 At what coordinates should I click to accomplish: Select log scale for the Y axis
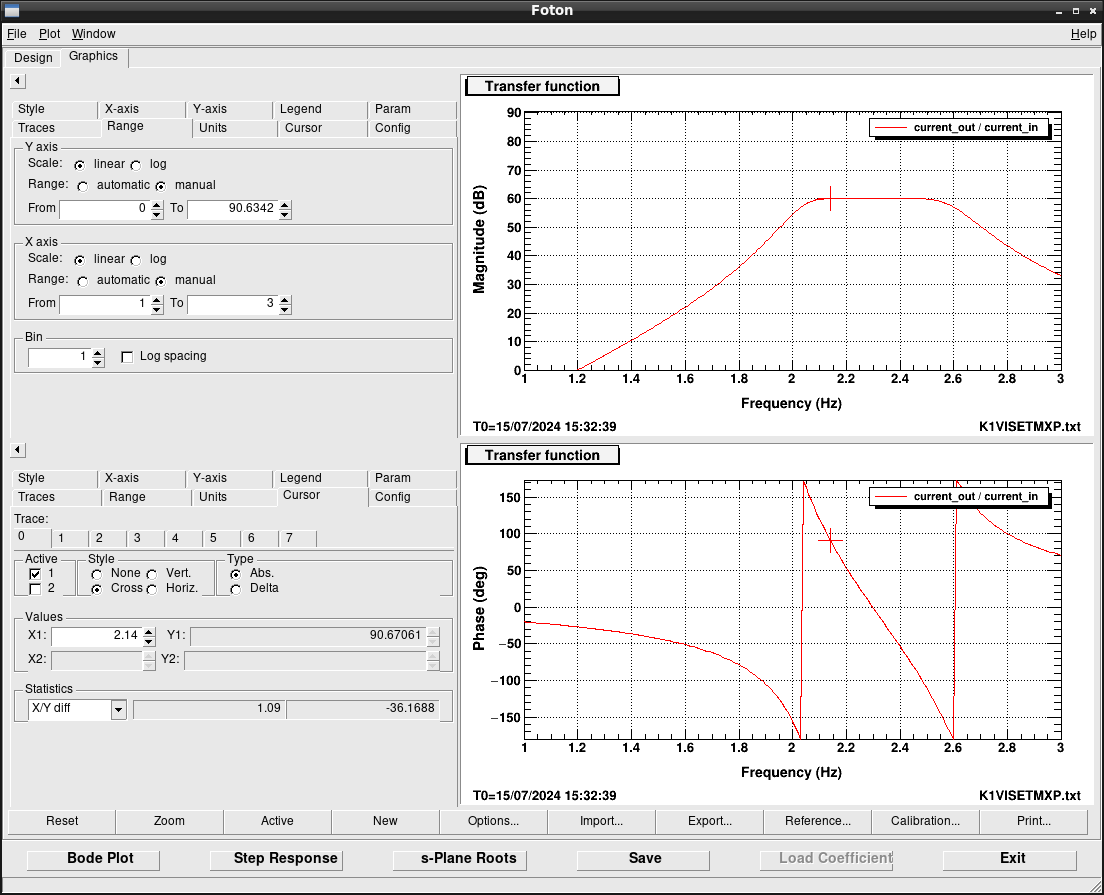(136, 165)
